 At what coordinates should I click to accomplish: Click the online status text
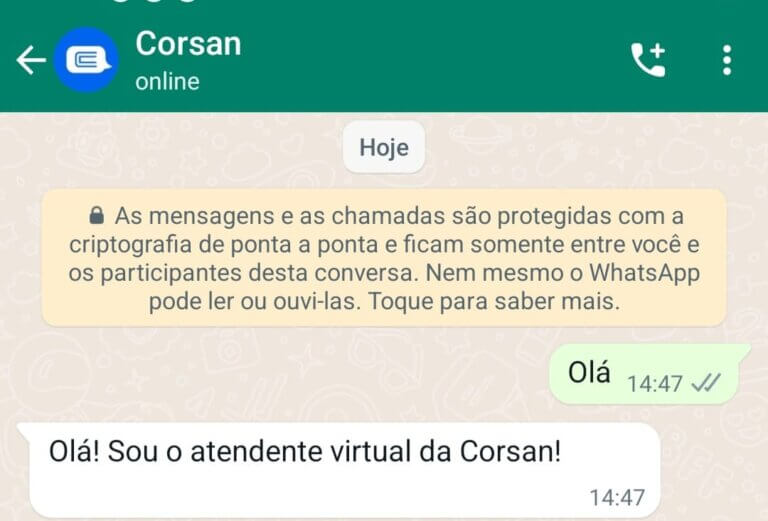tap(168, 81)
